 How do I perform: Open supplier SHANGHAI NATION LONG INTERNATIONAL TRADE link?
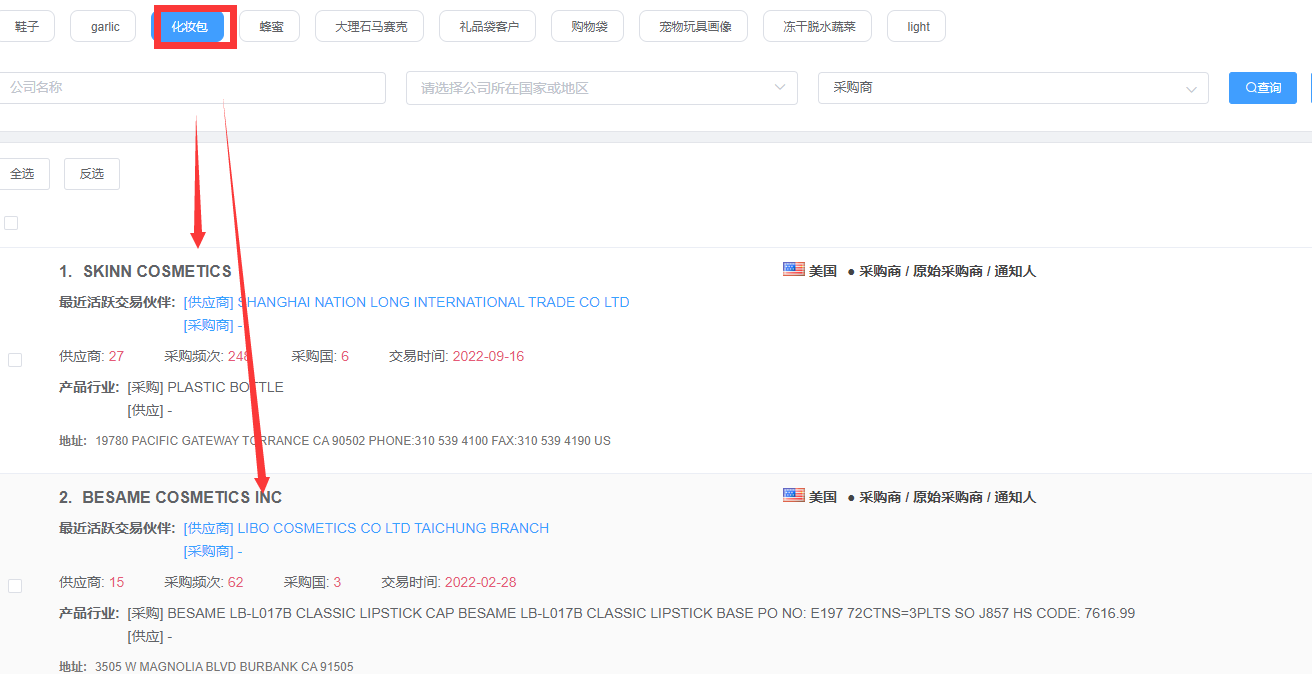(433, 302)
